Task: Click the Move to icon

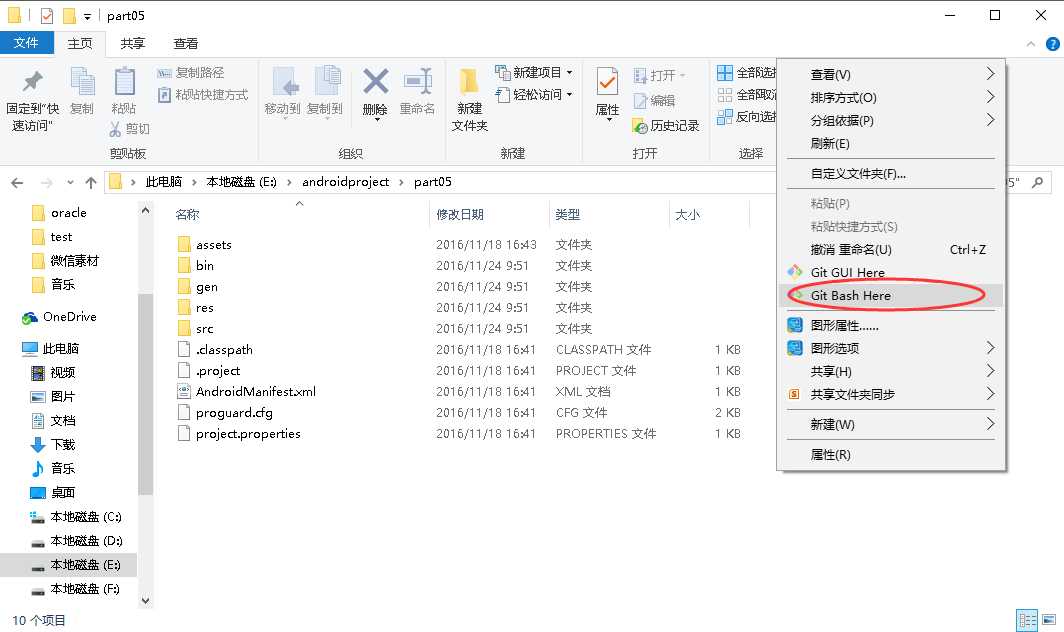Action: pos(284,81)
